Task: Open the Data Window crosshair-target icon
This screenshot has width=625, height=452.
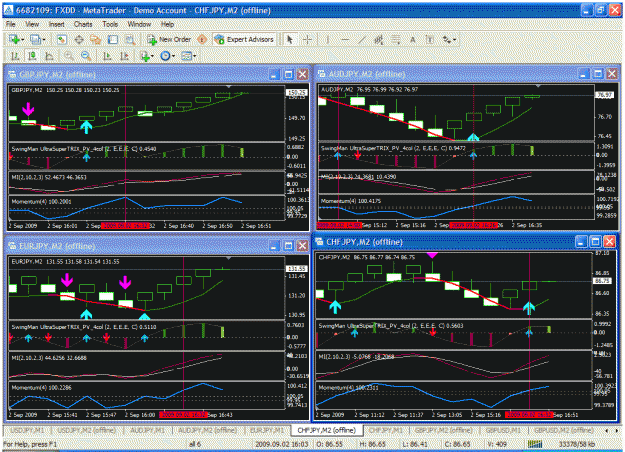Action: coord(79,39)
